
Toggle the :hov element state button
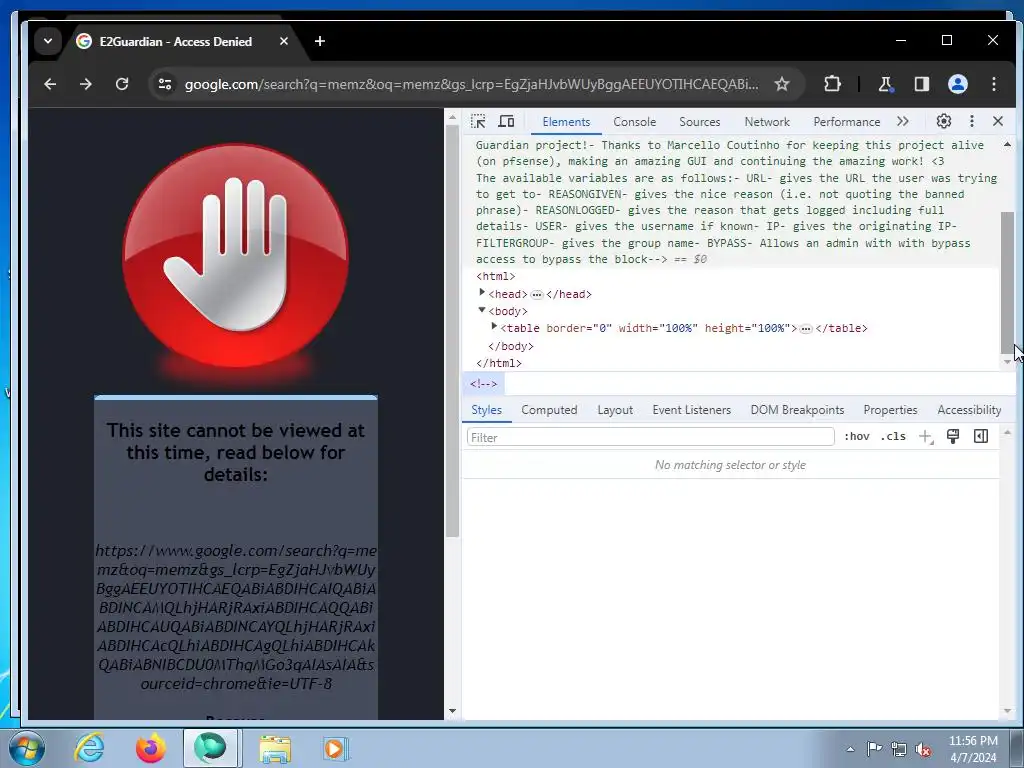tap(856, 437)
